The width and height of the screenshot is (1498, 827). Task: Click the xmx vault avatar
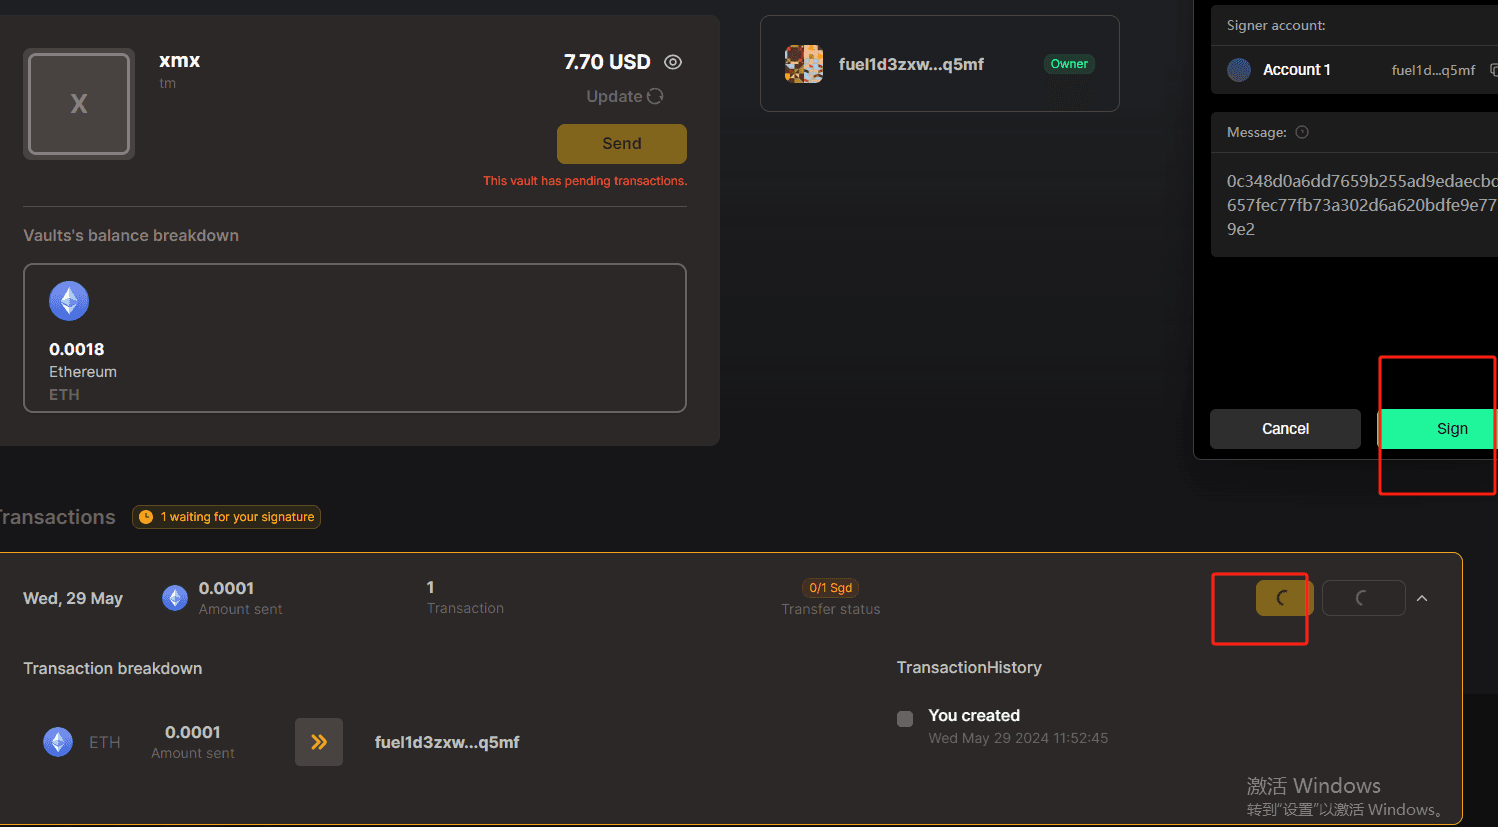[x=79, y=104]
